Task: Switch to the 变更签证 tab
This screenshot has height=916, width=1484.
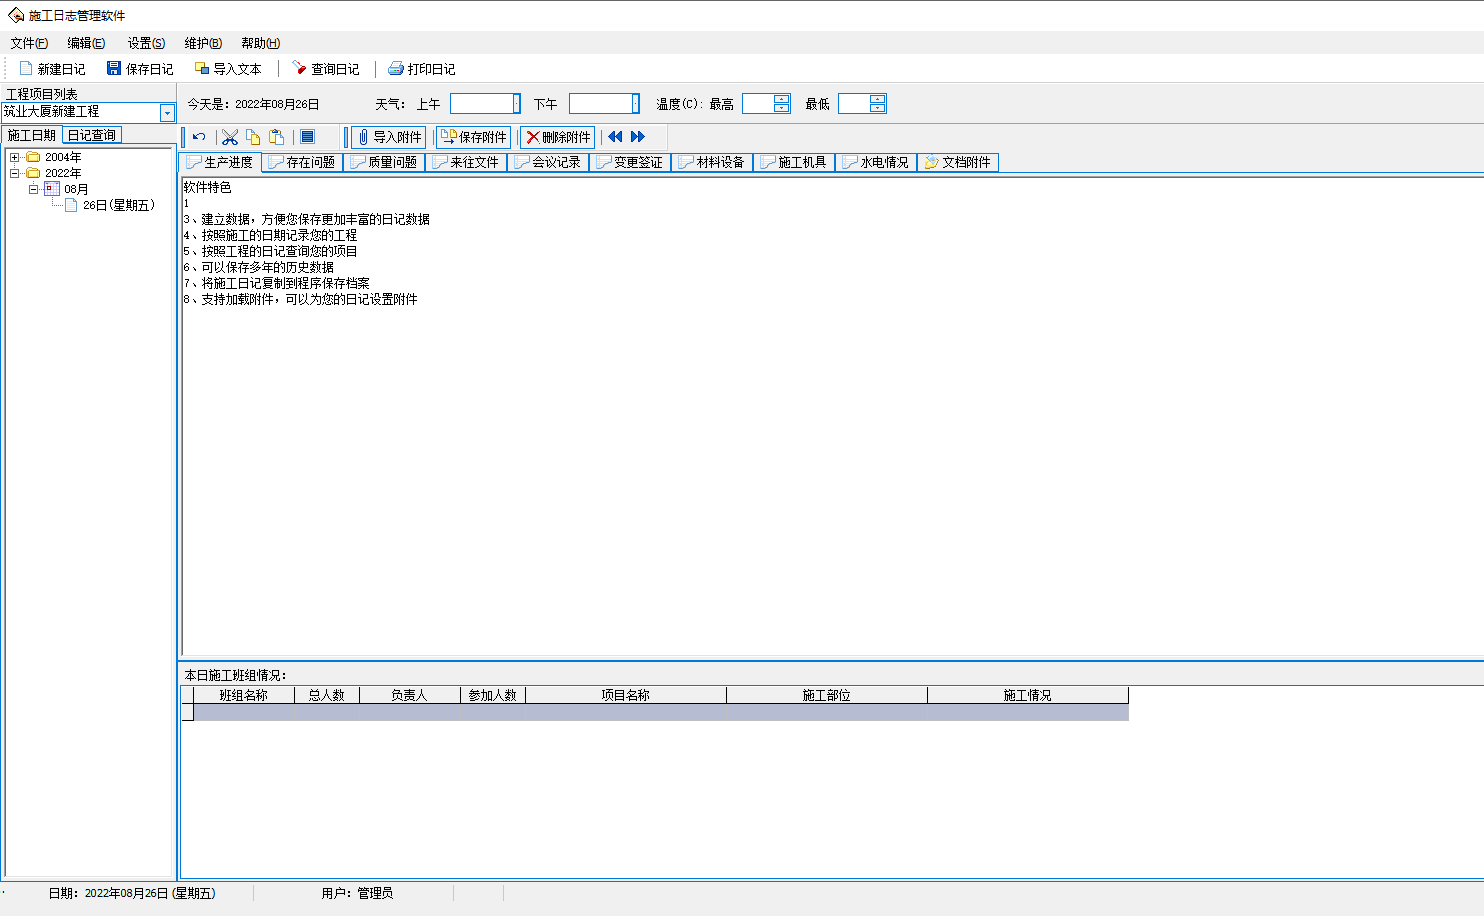Action: click(630, 162)
